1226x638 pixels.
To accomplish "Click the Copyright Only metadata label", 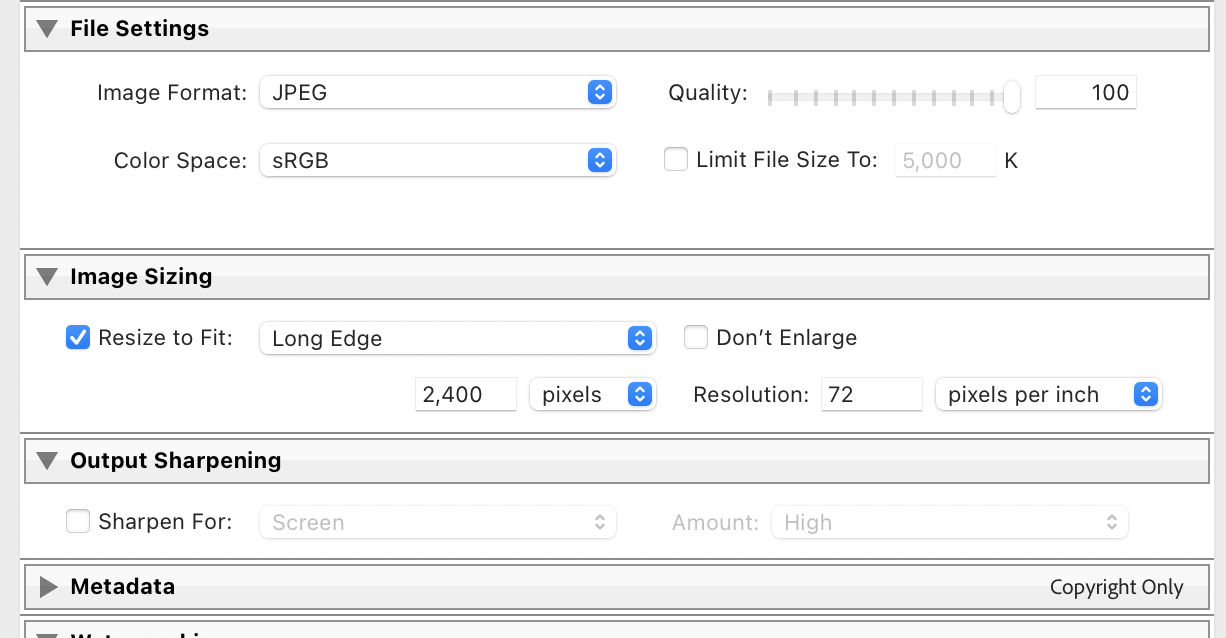I will pos(1117,587).
